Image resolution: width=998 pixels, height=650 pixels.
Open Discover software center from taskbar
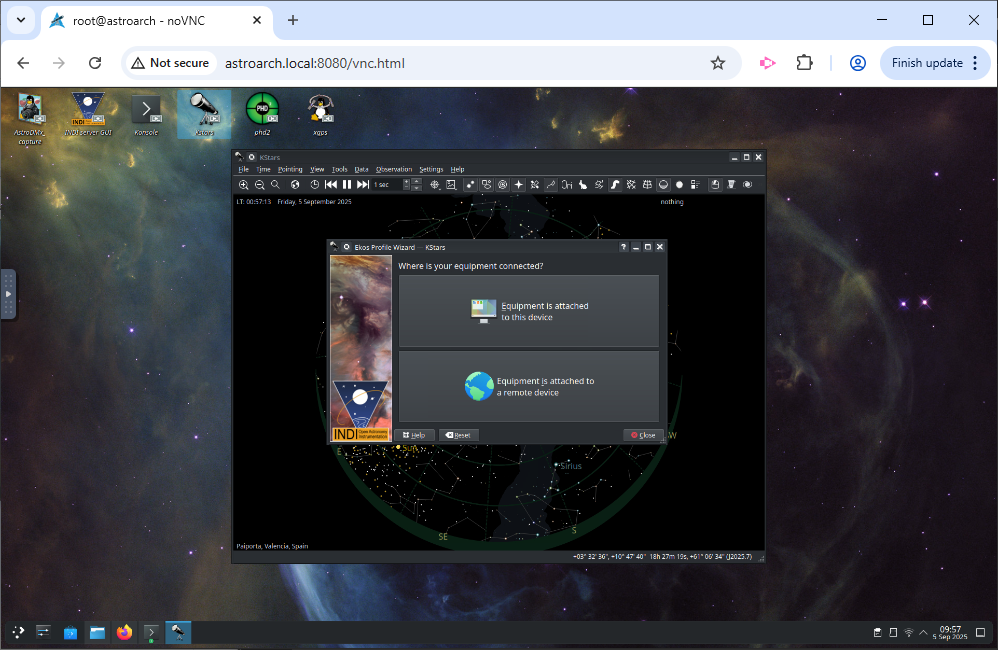[x=71, y=632]
